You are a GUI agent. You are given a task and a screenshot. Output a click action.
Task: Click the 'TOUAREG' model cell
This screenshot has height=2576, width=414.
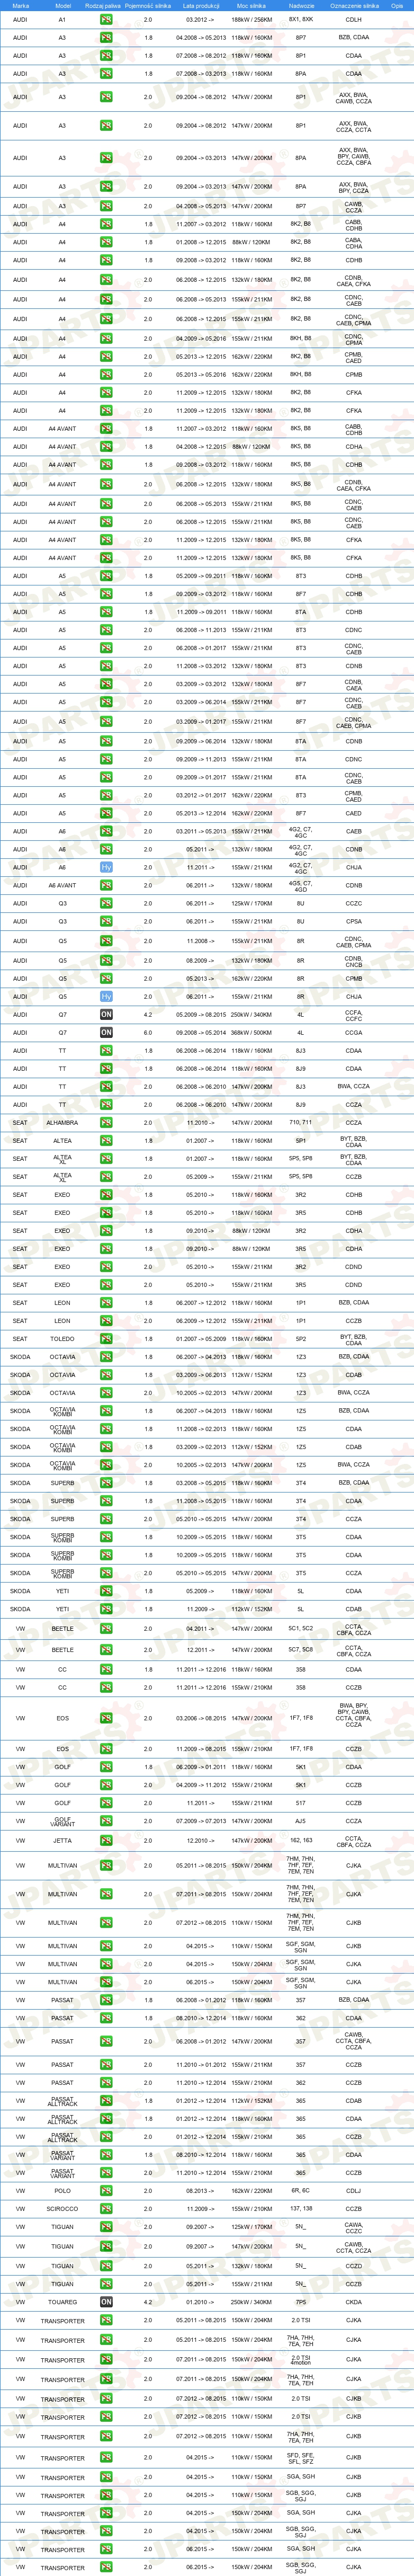[62, 2301]
